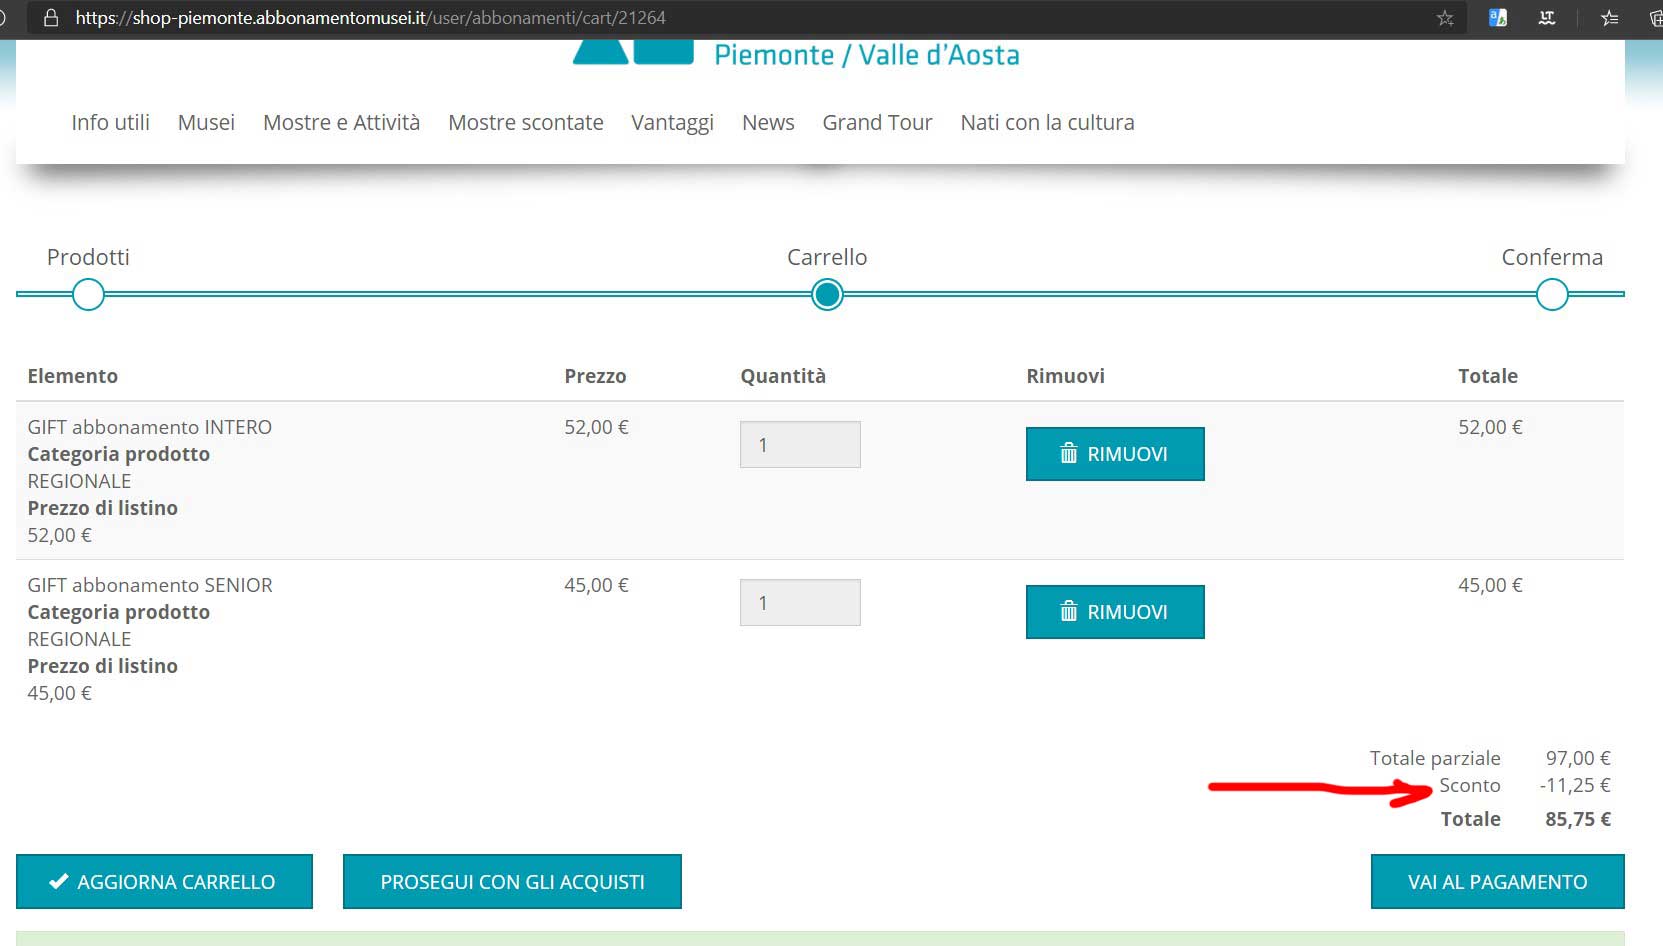Remove GIFT abbonamento INTERO with RIMUOVI button
This screenshot has width=1663, height=946.
coord(1114,454)
